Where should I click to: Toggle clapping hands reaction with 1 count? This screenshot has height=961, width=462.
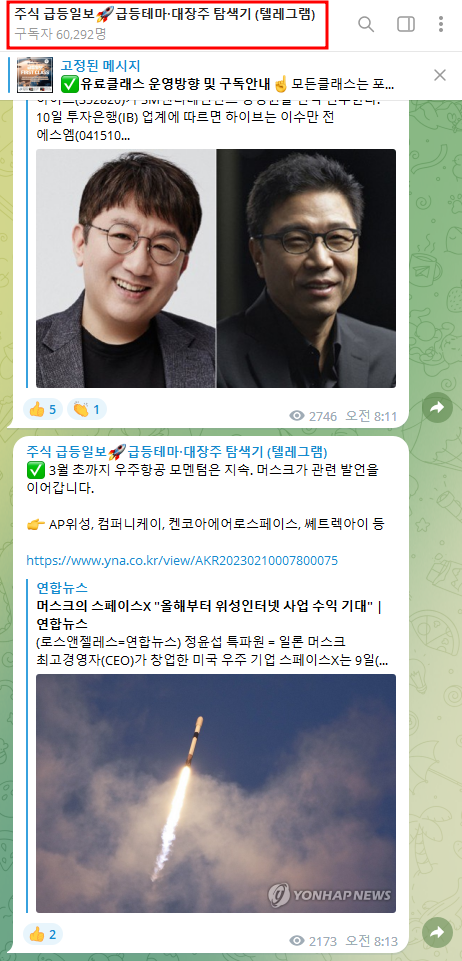click(87, 409)
